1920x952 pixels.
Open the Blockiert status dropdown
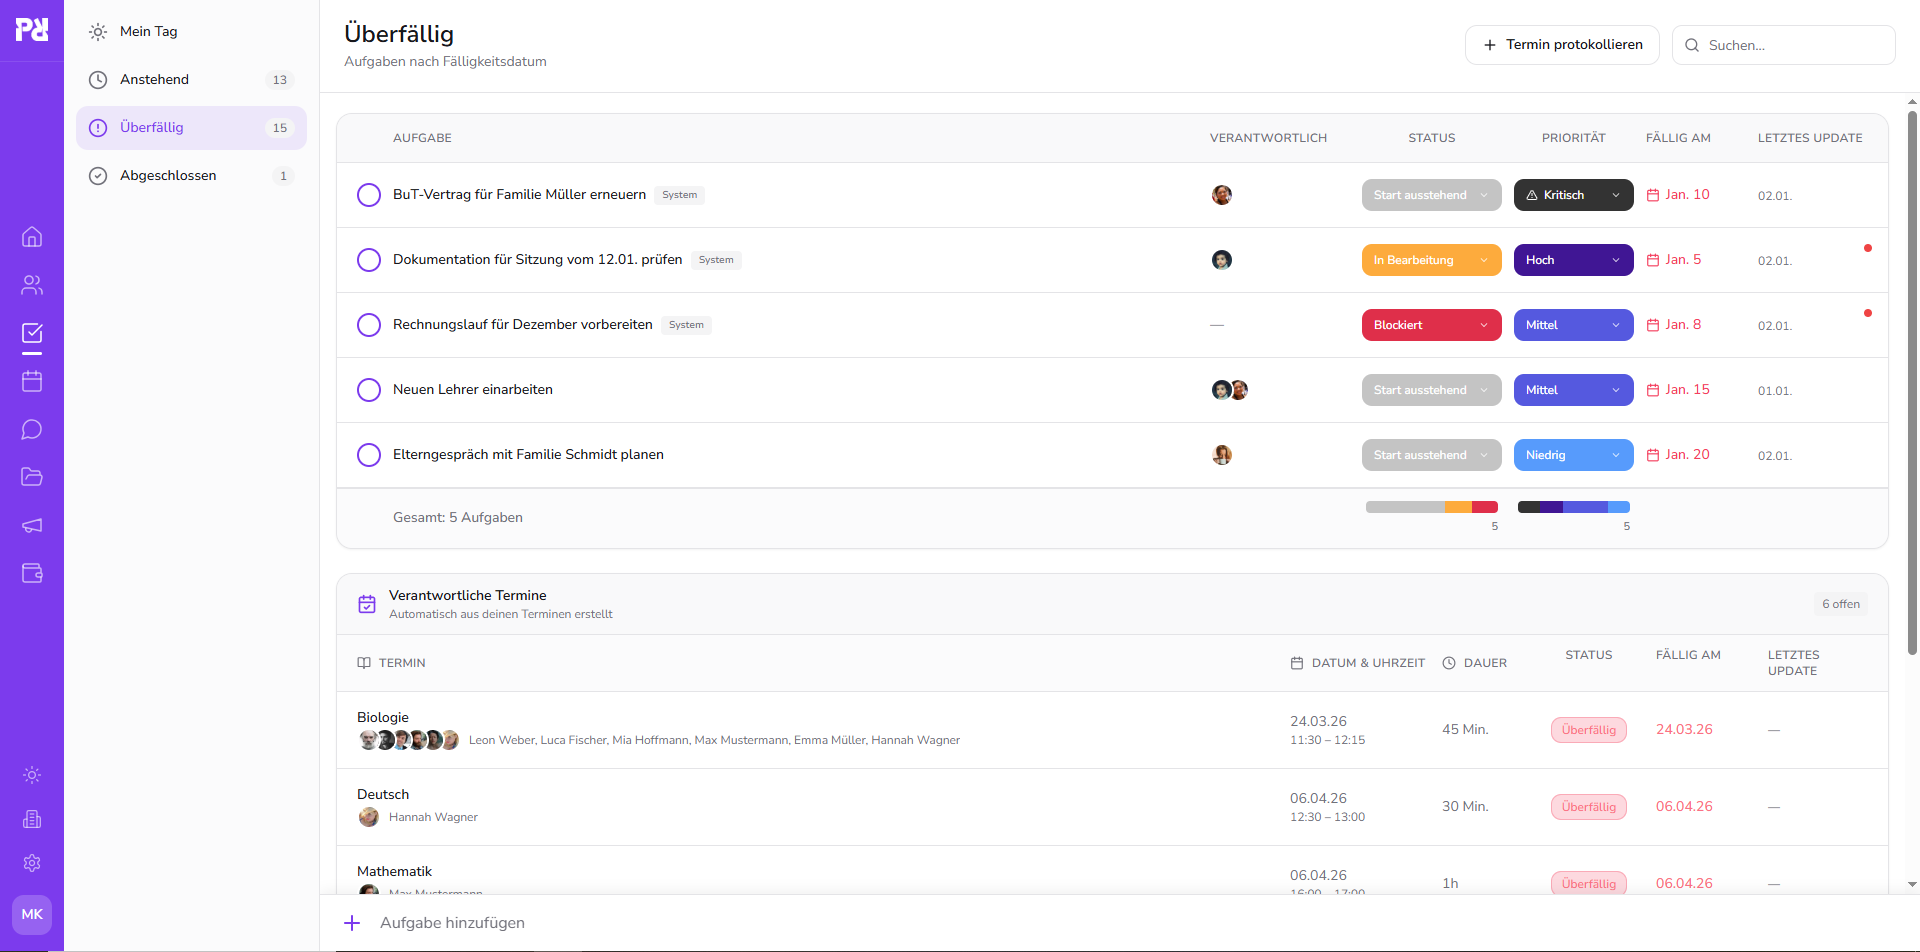pos(1431,325)
